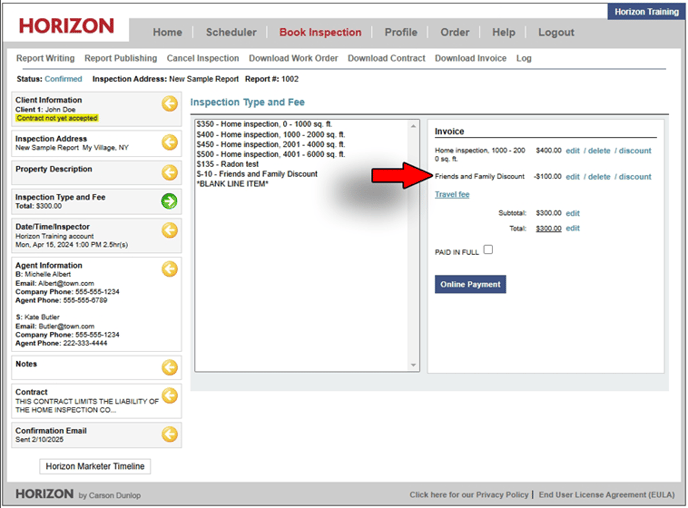The height and width of the screenshot is (508, 688).
Task: Select the $135 Radon test fee item
Action: (231, 164)
